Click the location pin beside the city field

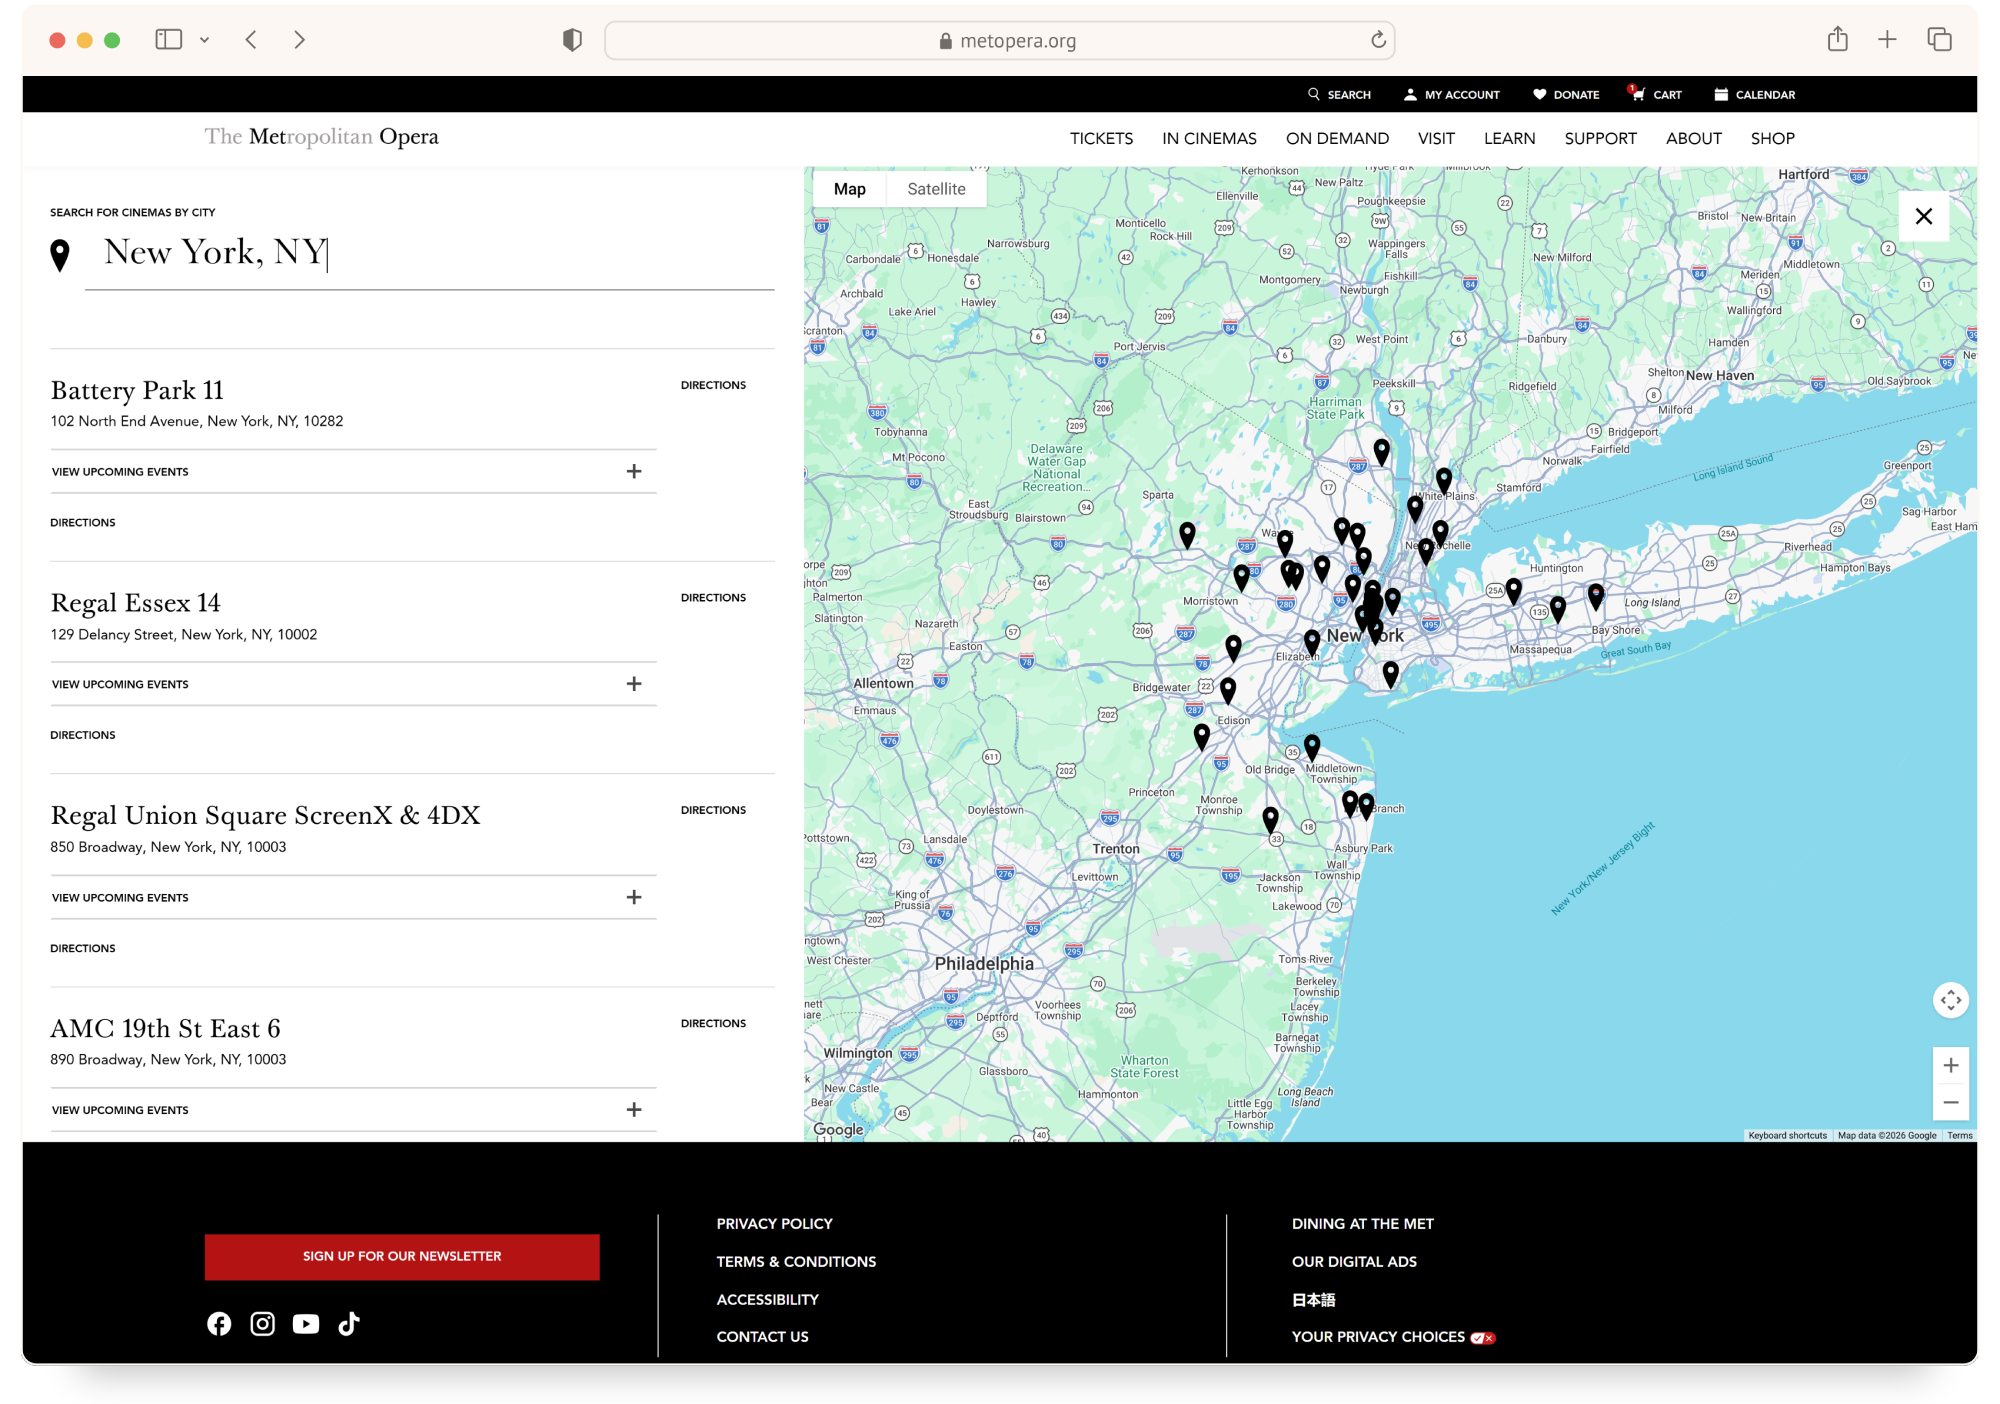[x=60, y=255]
